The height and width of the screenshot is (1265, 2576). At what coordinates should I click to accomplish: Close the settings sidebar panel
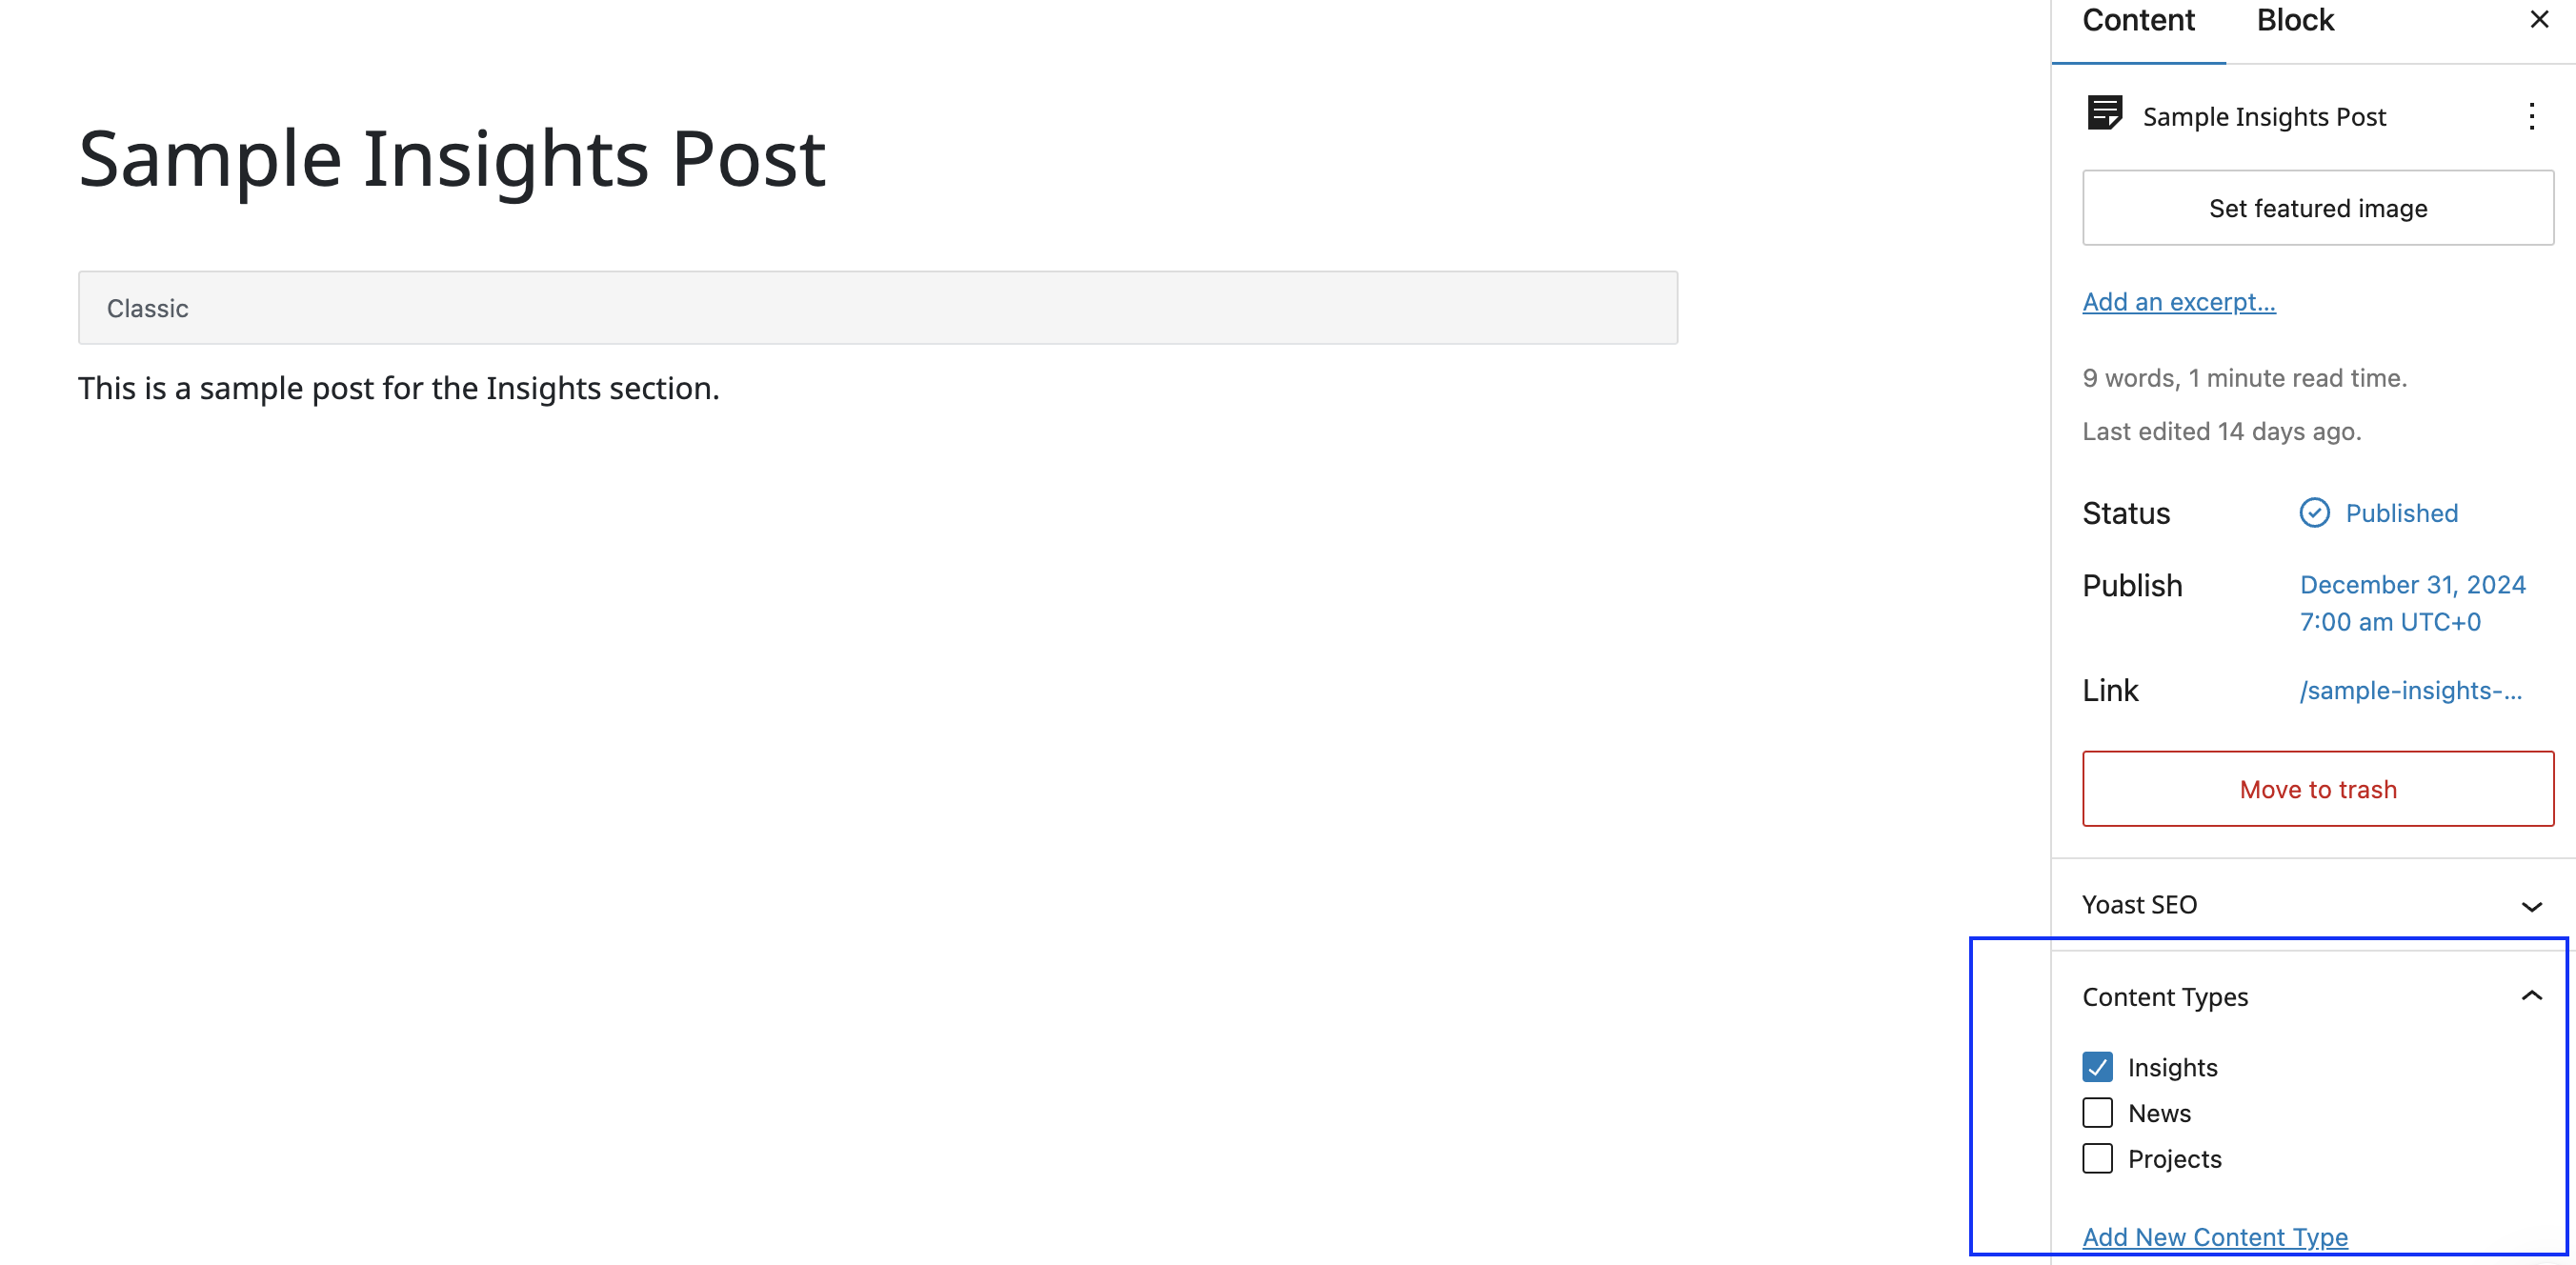coord(2538,20)
